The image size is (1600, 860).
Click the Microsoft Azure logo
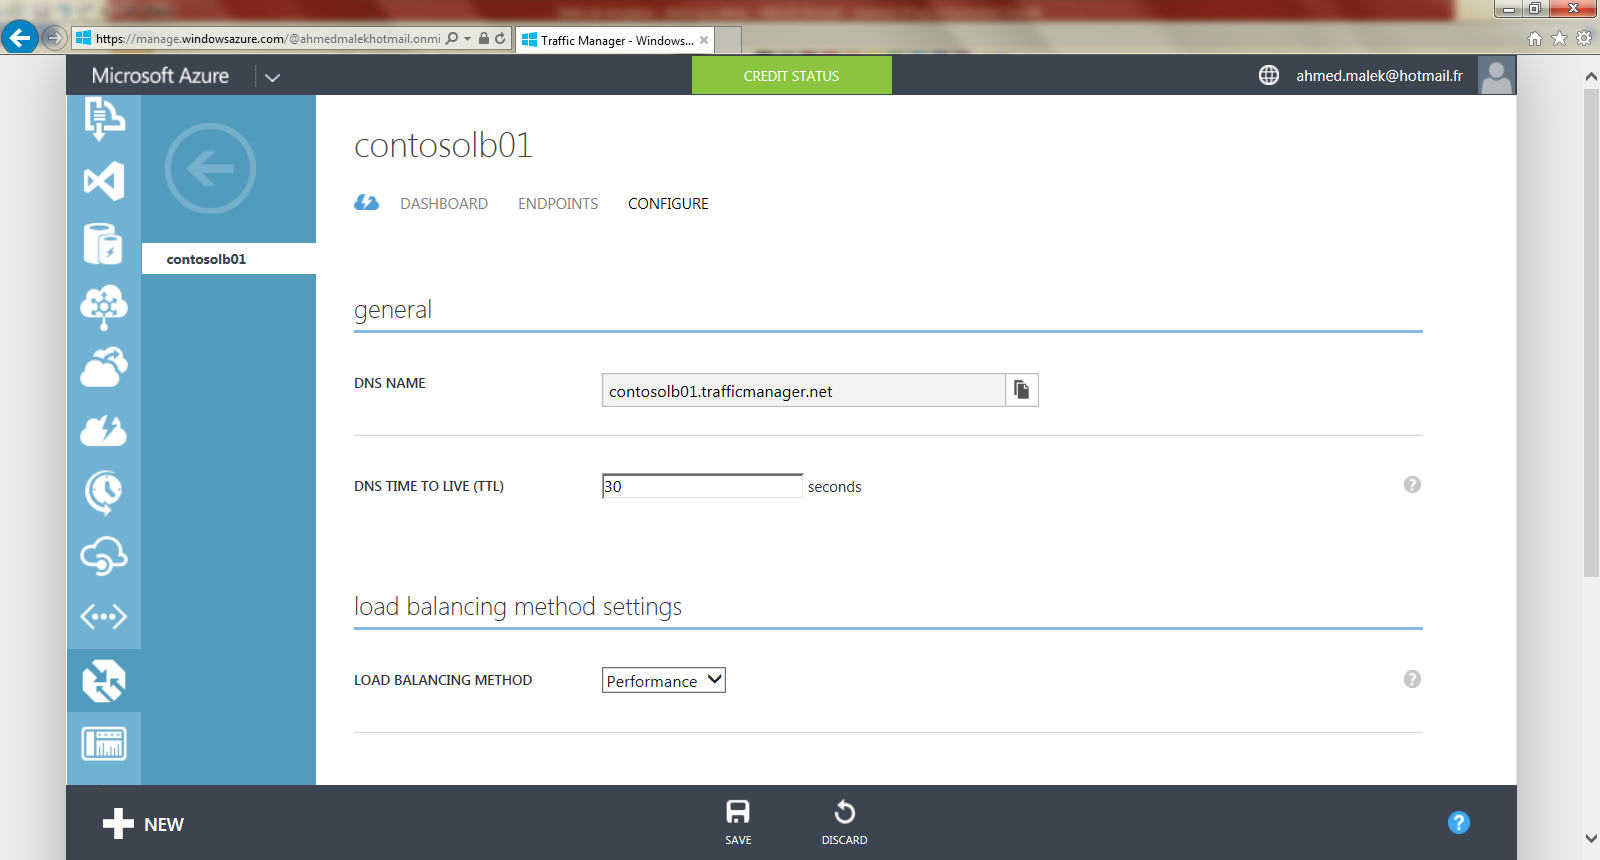coord(160,76)
